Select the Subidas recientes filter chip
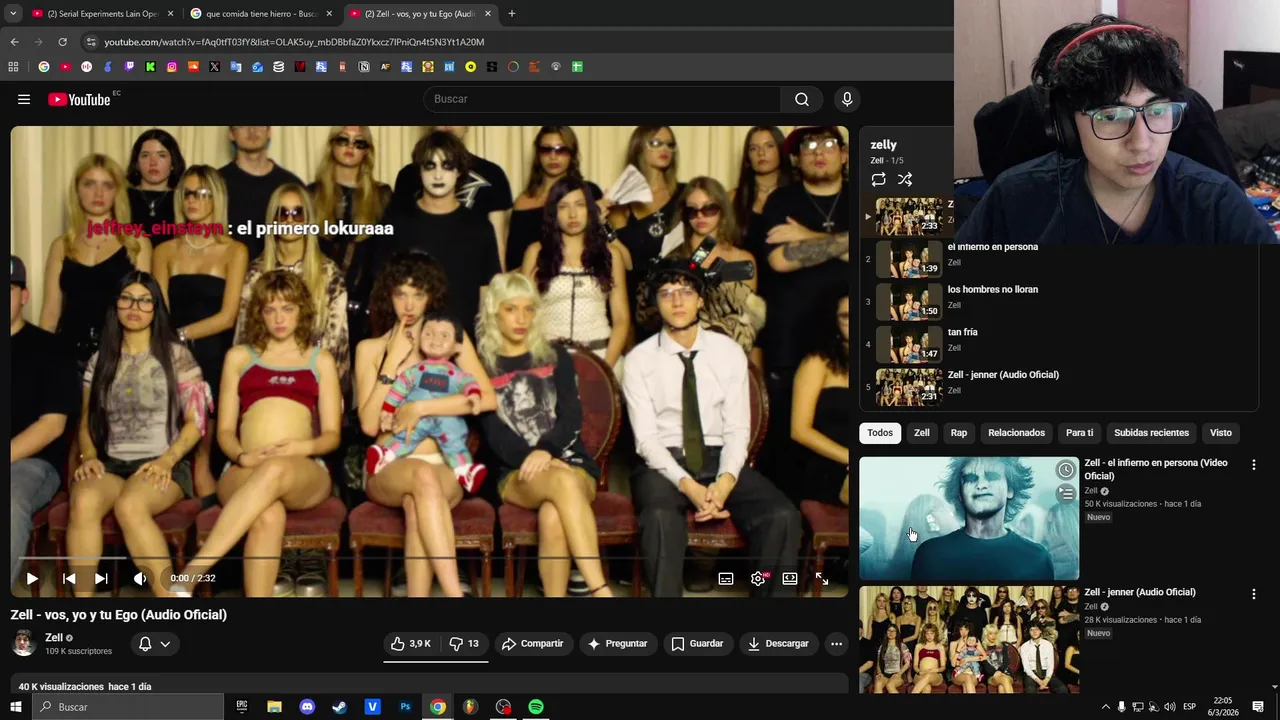The height and width of the screenshot is (720, 1280). tap(1151, 433)
